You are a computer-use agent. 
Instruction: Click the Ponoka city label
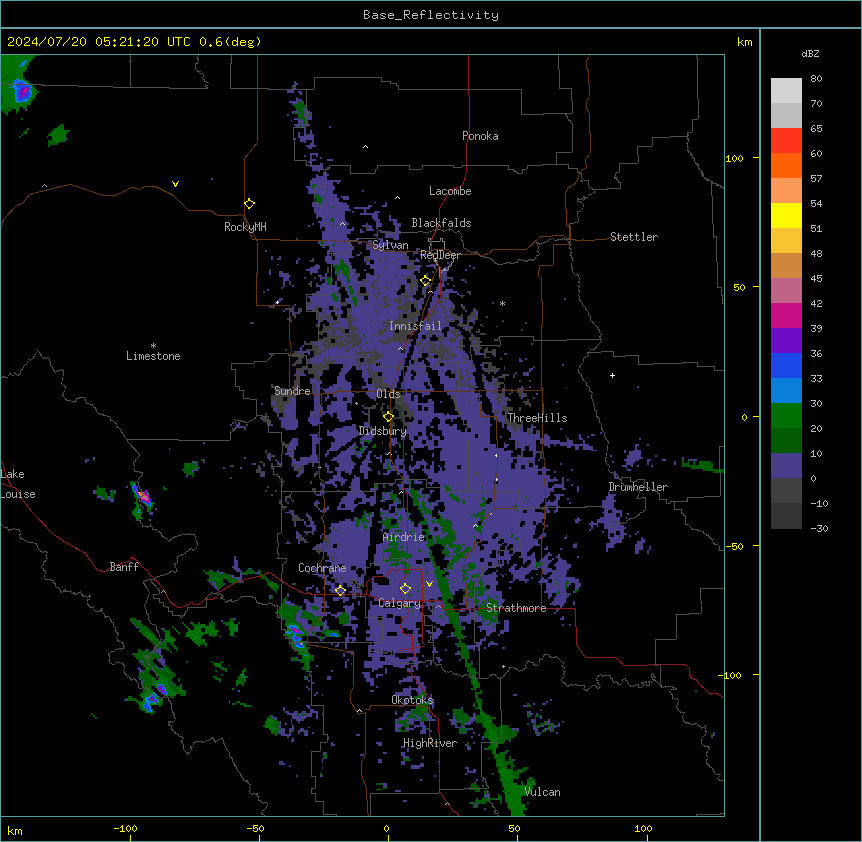click(x=480, y=136)
